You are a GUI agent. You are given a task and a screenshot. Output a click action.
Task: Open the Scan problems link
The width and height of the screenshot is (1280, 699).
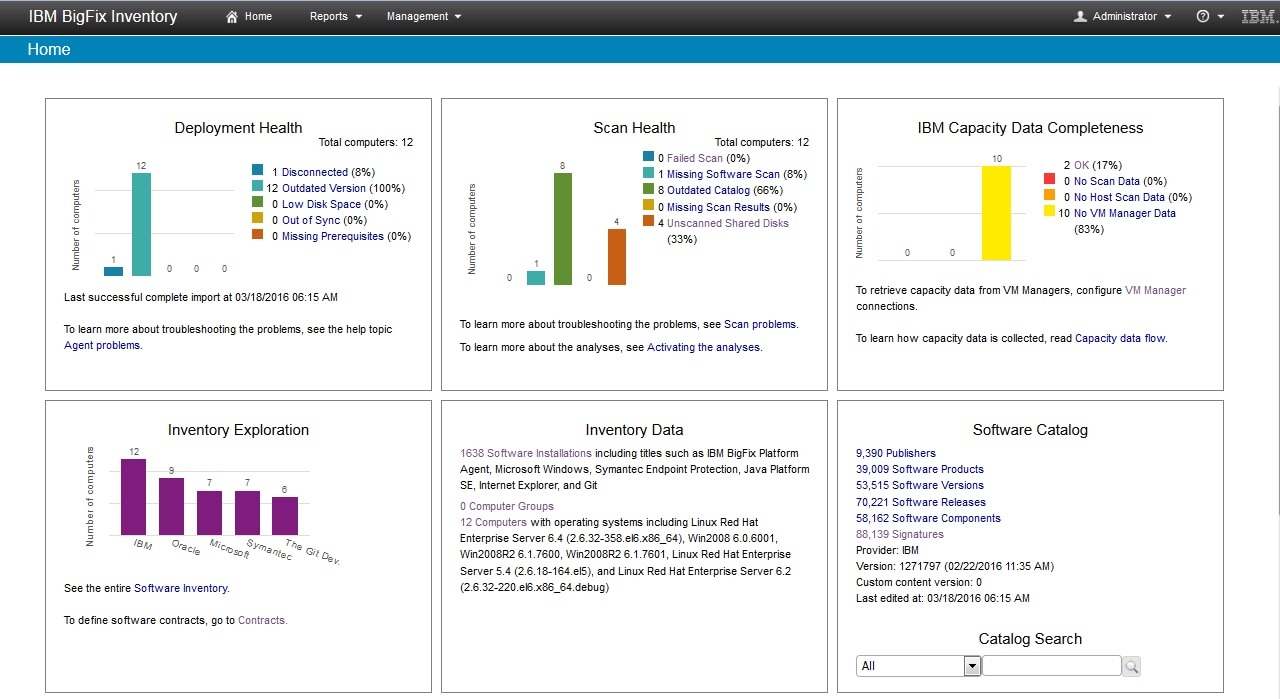point(760,324)
